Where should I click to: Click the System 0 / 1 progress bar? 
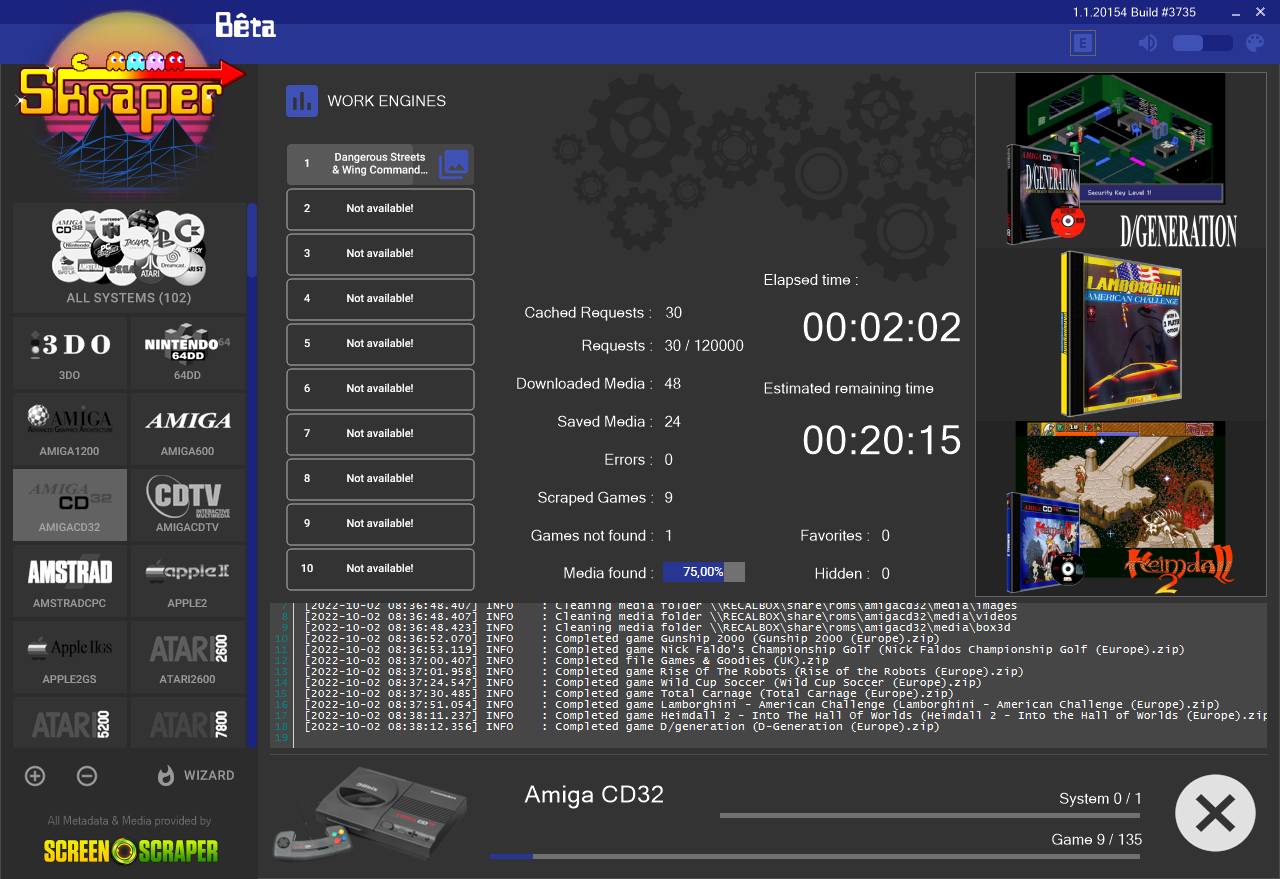(x=930, y=816)
